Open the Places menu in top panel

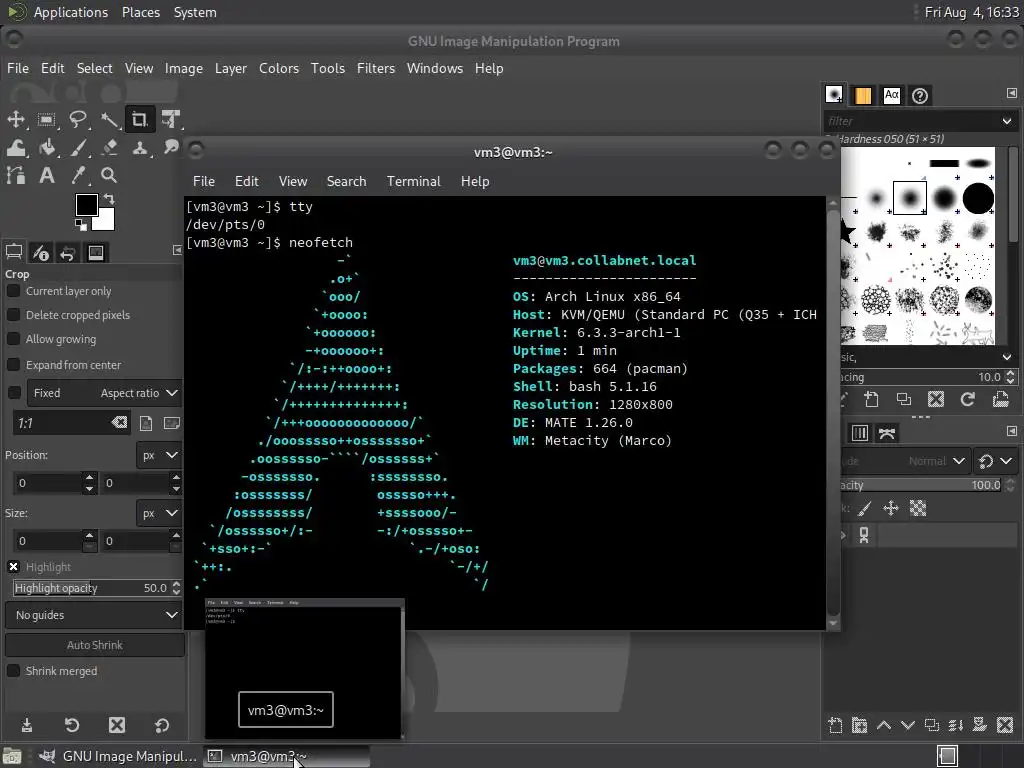[x=140, y=12]
